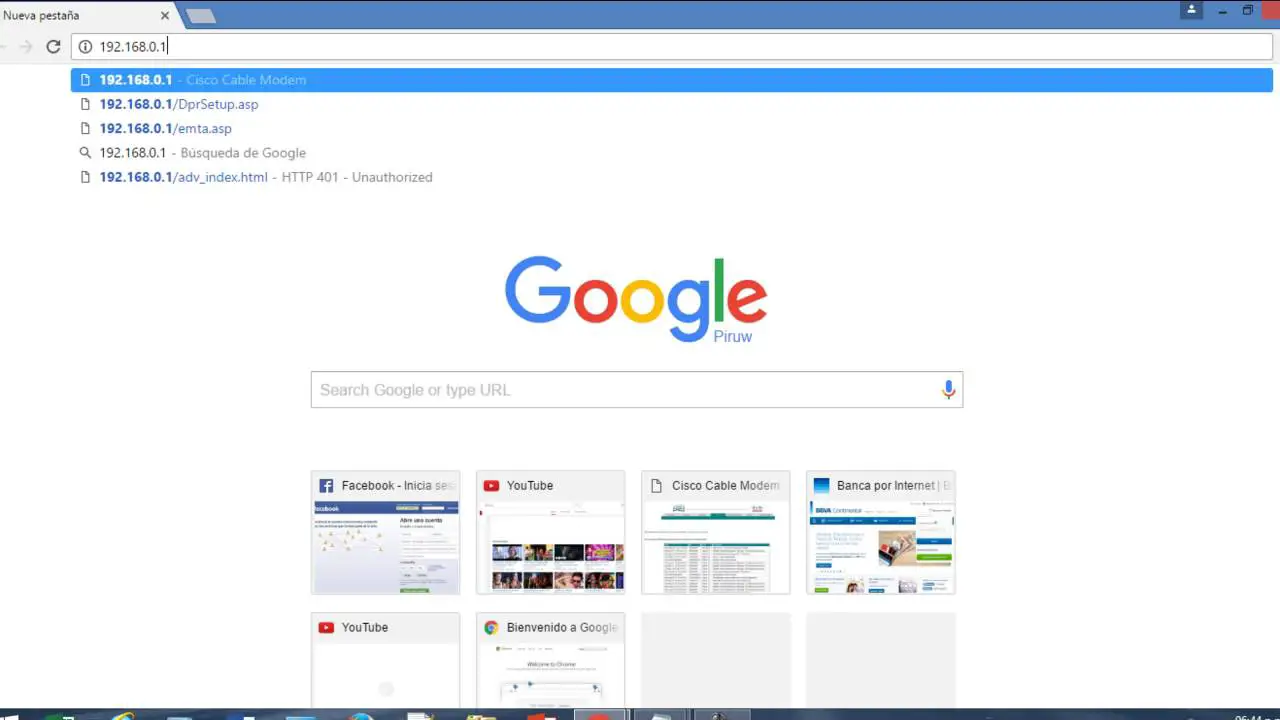Viewport: 1280px width, 720px height.
Task: Choose the adv_index.html HTTP 401 suggestion
Action: point(672,177)
